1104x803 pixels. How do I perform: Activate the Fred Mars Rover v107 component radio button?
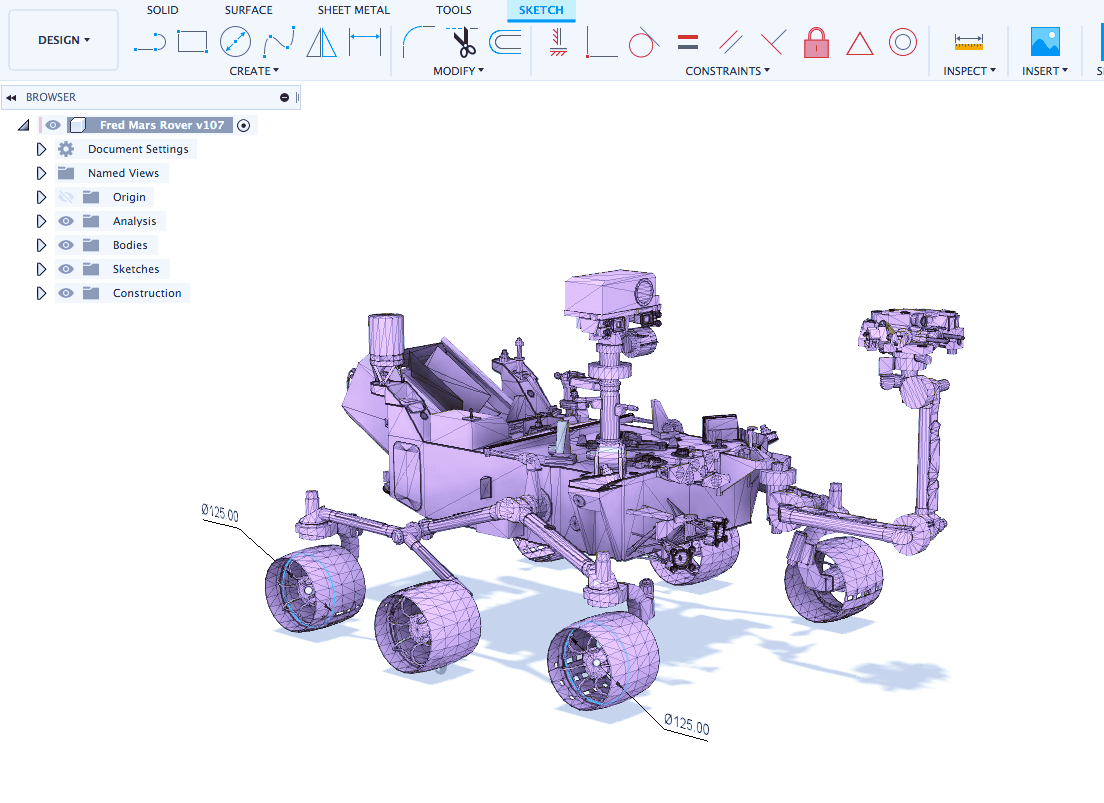[x=244, y=125]
